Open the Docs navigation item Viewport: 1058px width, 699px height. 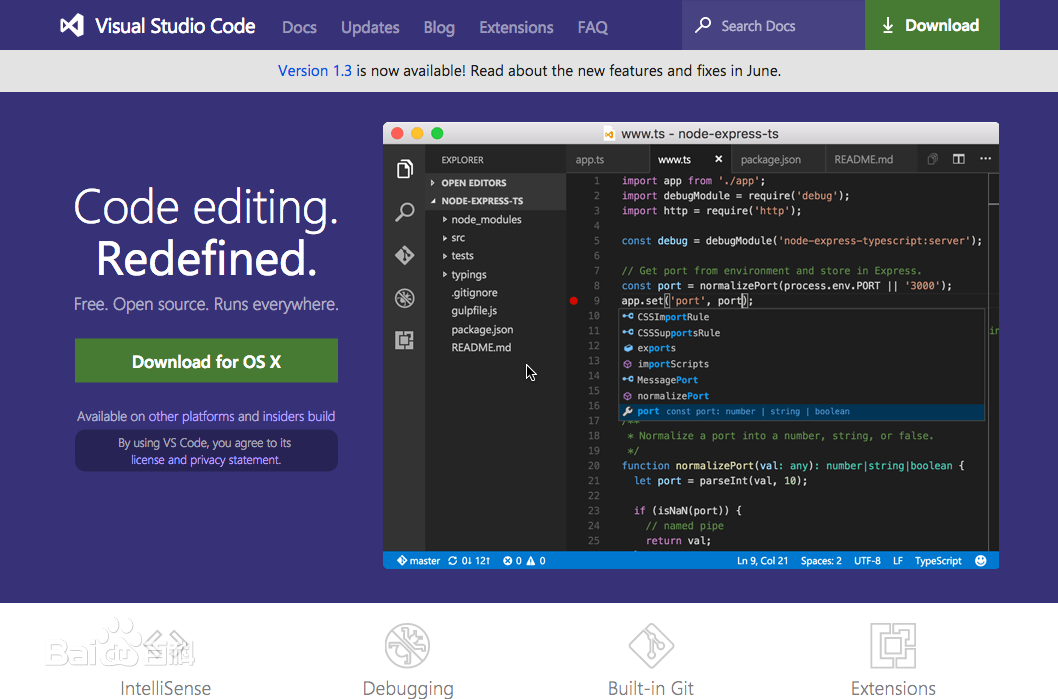coord(299,27)
